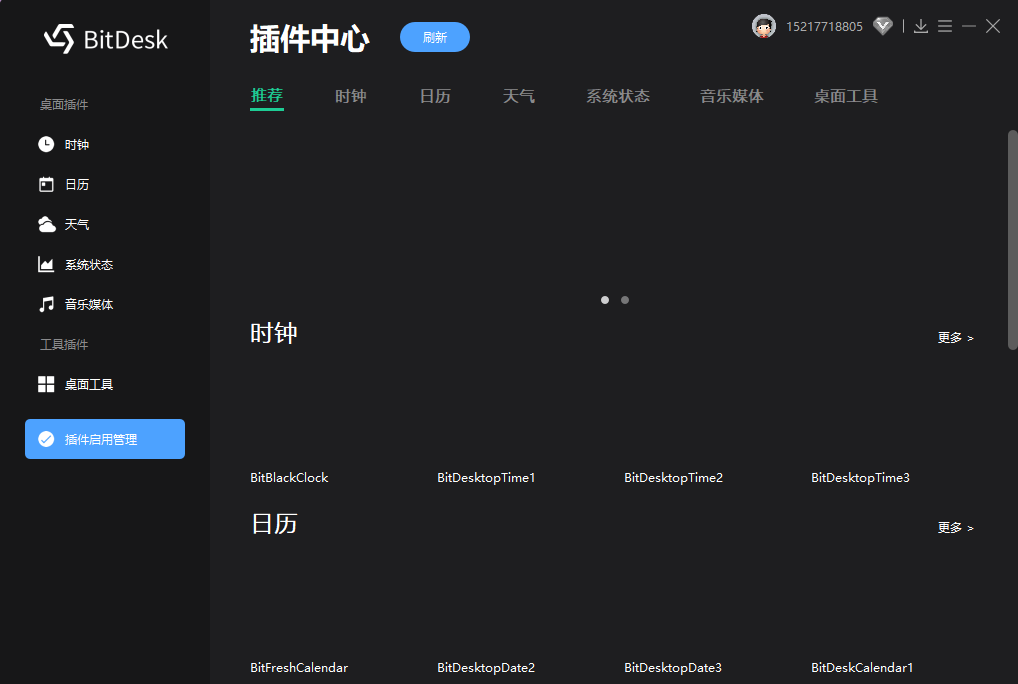Refresh the plugin center with 刷新
Screen dimensions: 1018x684
click(434, 37)
